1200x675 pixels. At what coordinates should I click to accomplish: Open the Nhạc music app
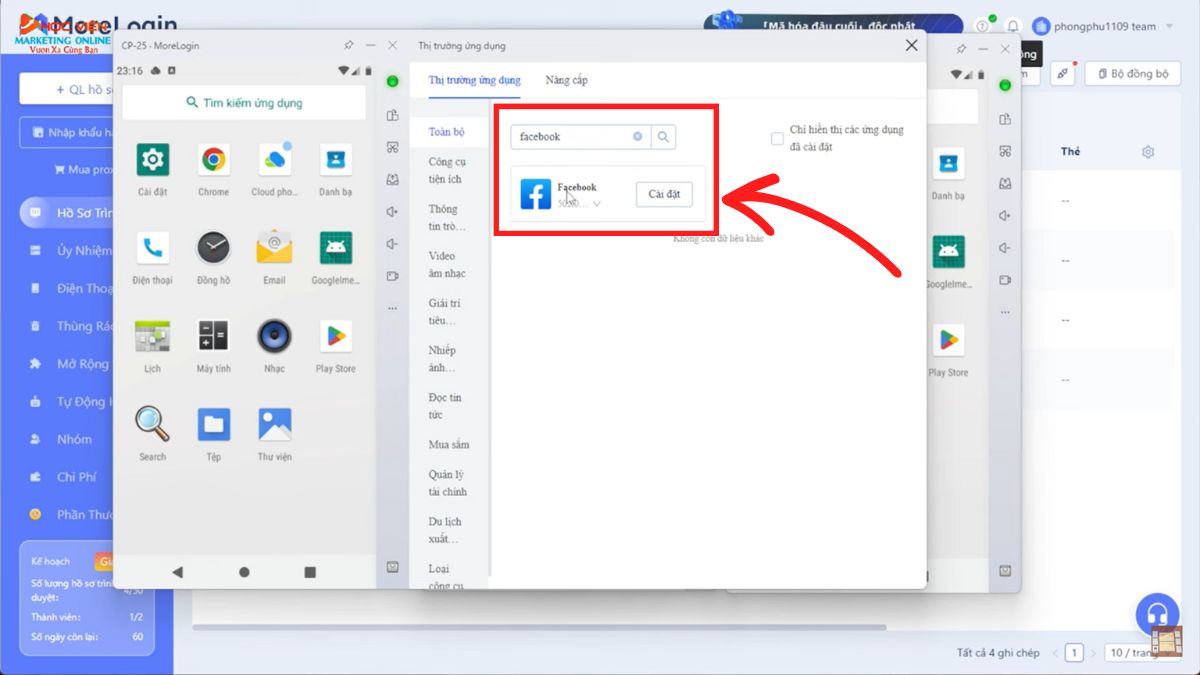point(274,336)
